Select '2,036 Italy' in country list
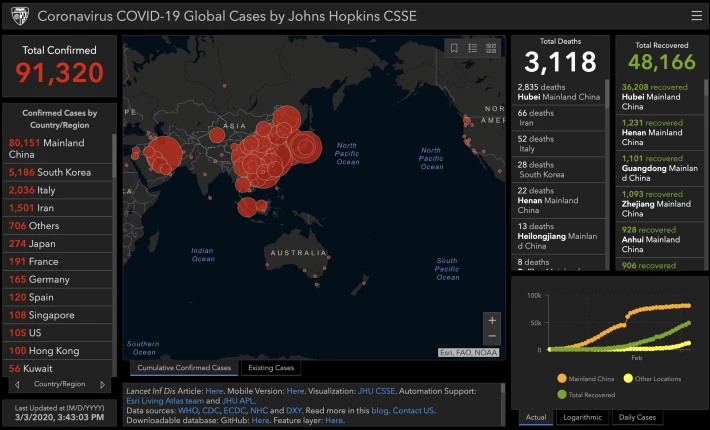The image size is (710, 430). [x=58, y=190]
